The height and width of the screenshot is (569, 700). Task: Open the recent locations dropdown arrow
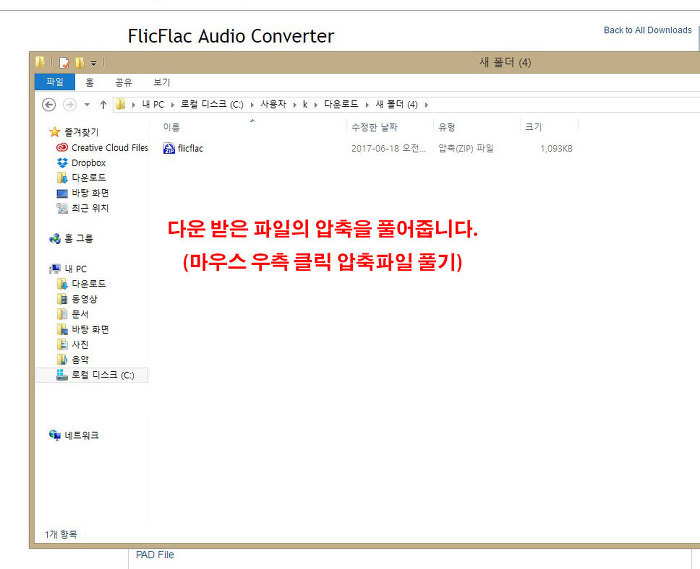[x=88, y=105]
